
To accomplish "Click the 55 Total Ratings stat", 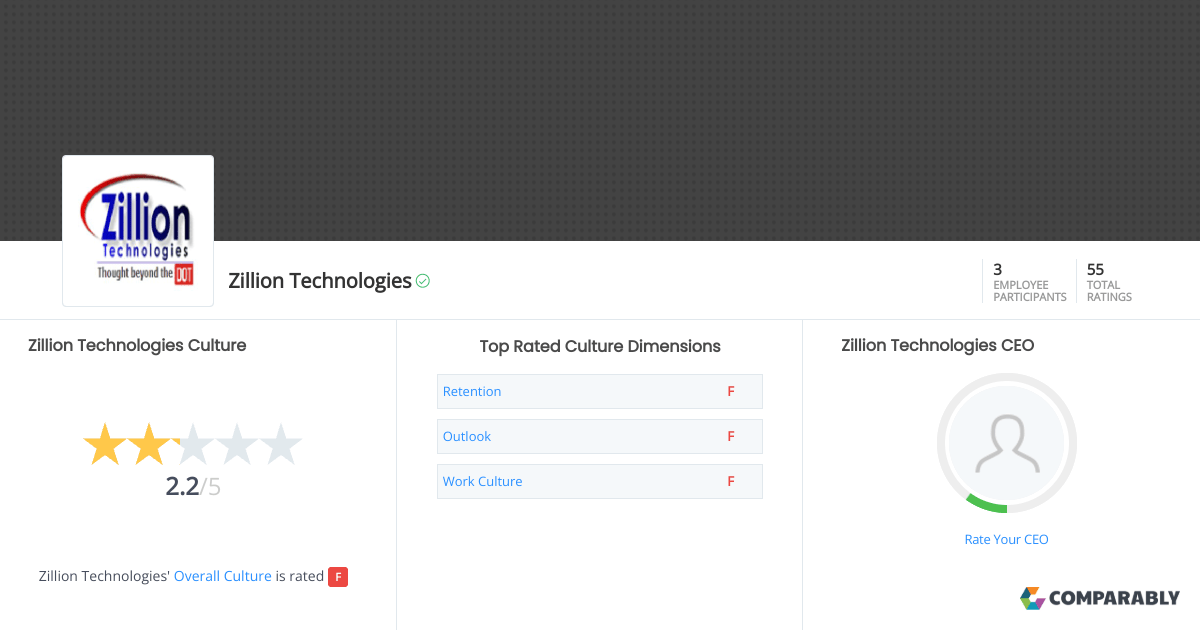I will coord(1110,282).
